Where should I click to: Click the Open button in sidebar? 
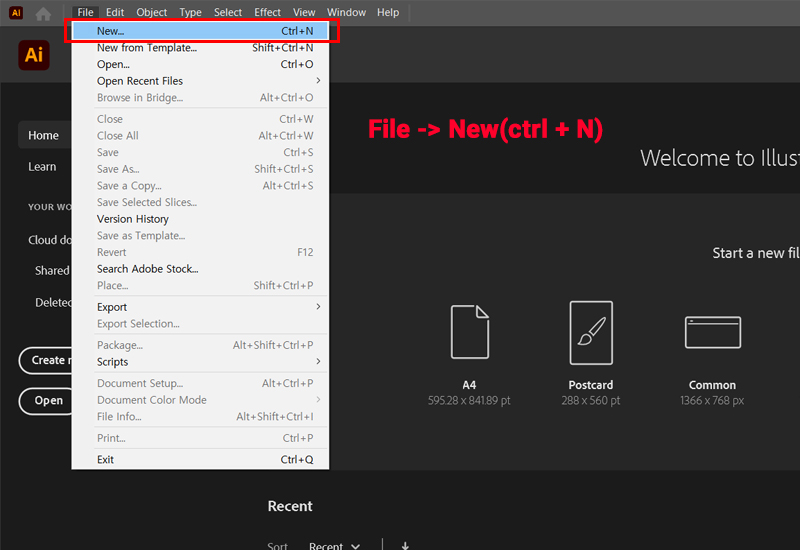(x=46, y=401)
